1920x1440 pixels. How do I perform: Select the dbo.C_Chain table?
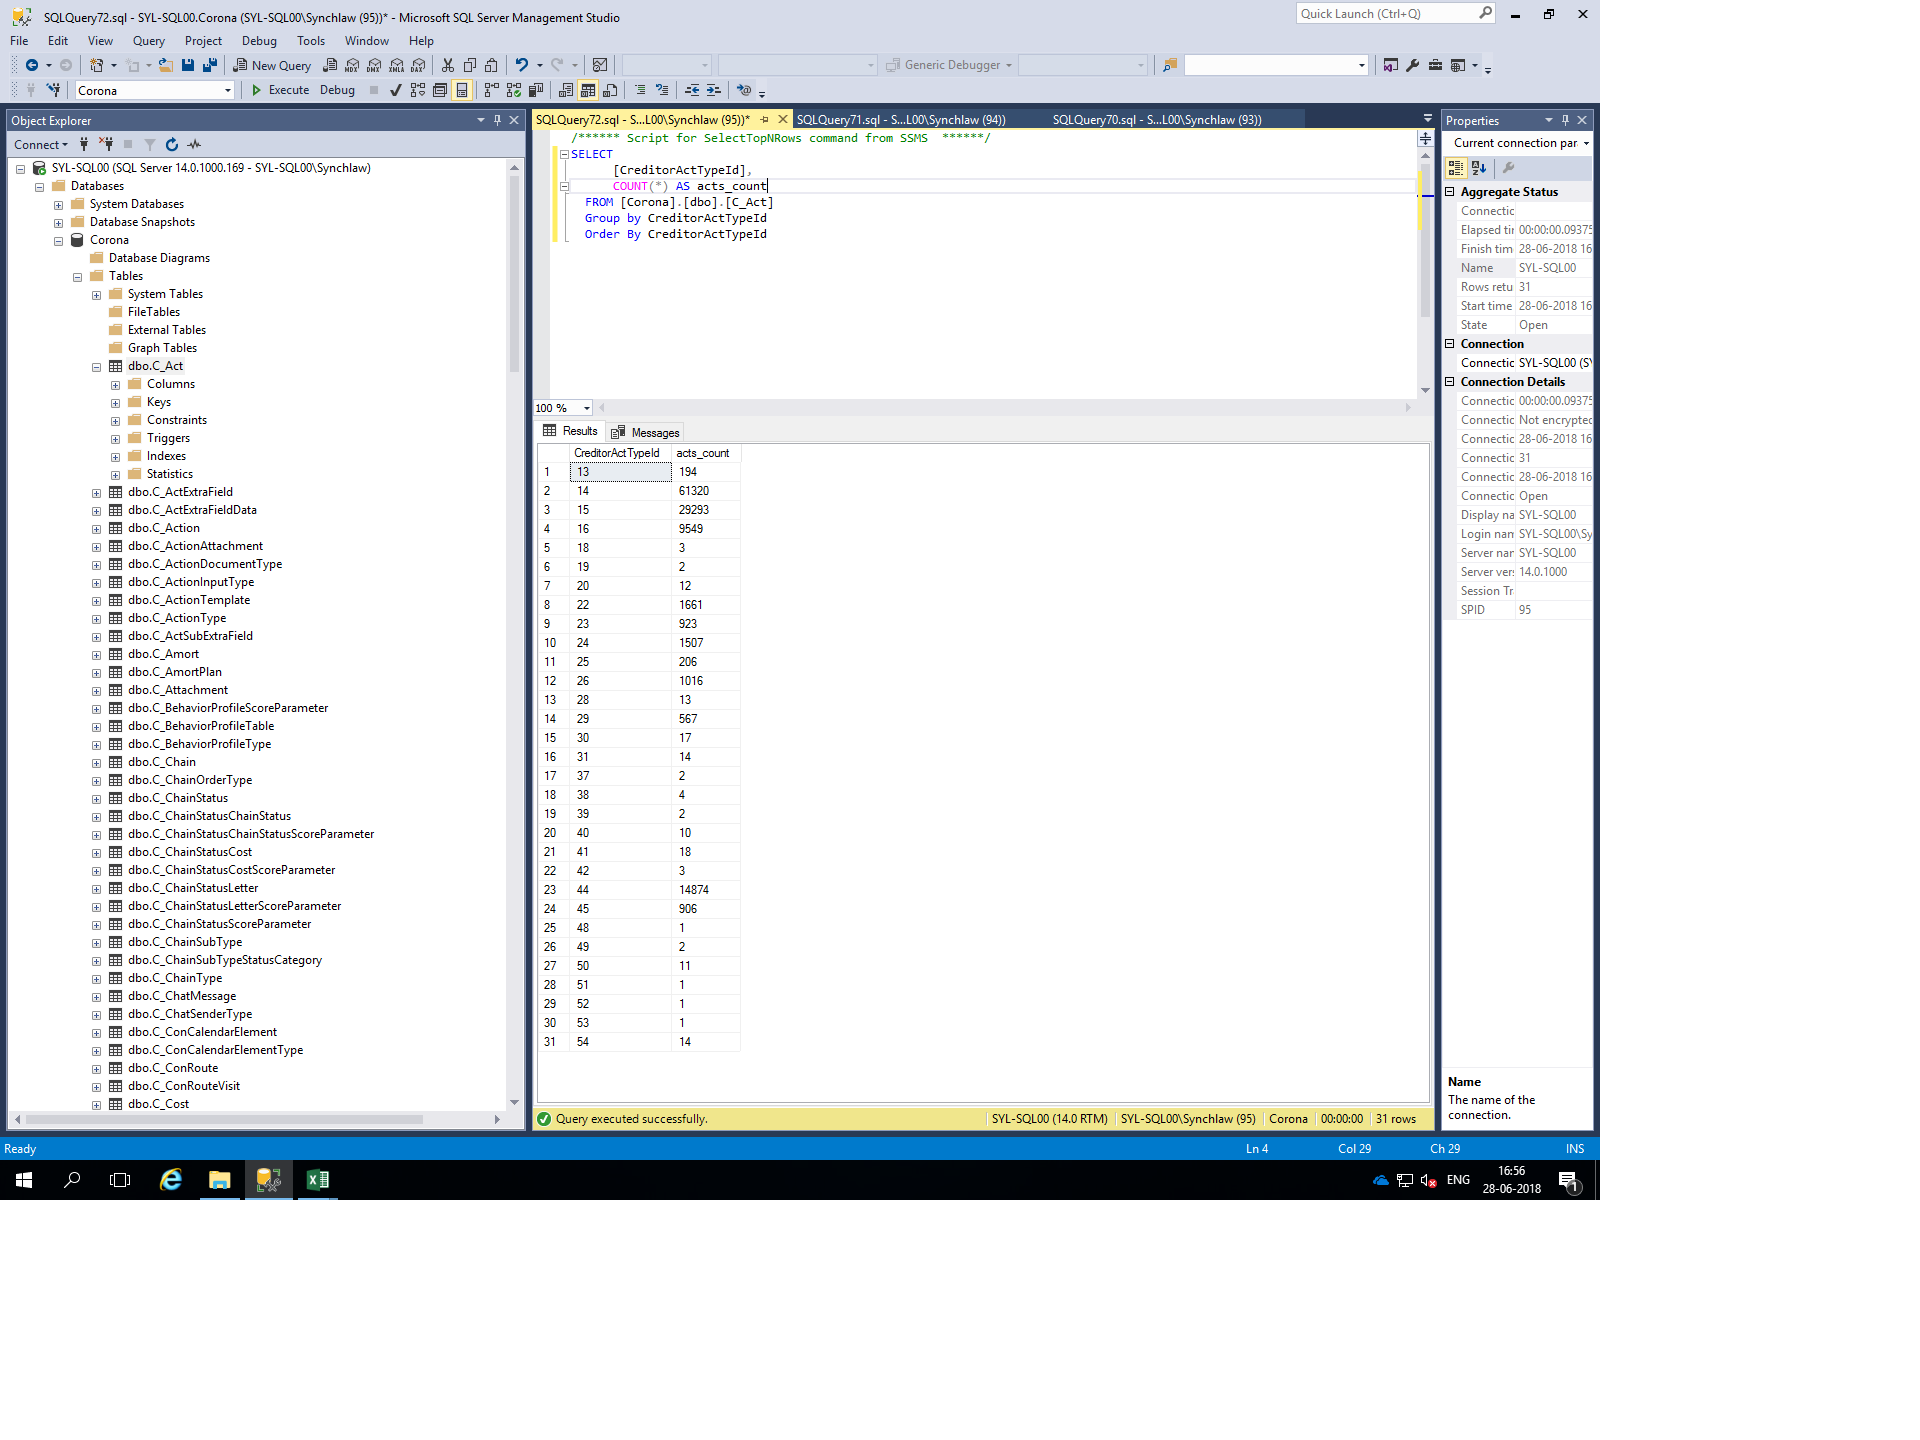pyautogui.click(x=162, y=762)
